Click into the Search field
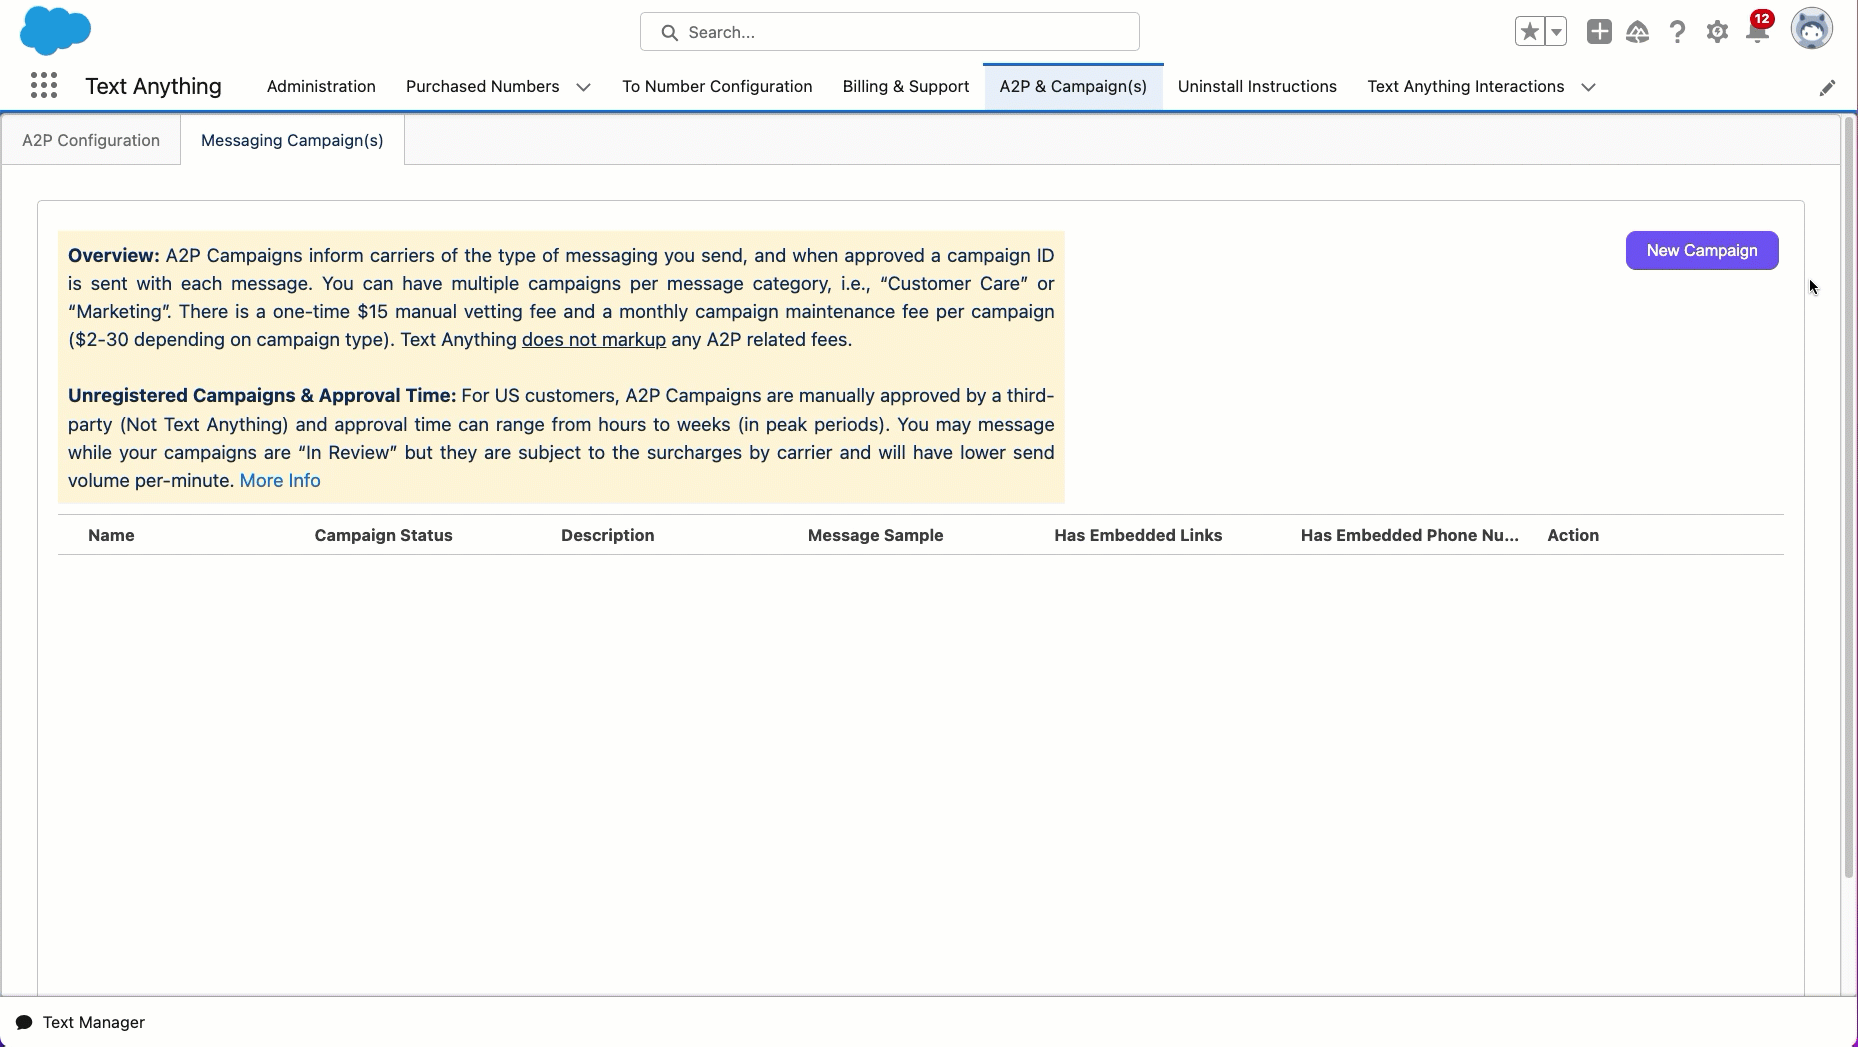Image resolution: width=1858 pixels, height=1047 pixels. tap(890, 32)
